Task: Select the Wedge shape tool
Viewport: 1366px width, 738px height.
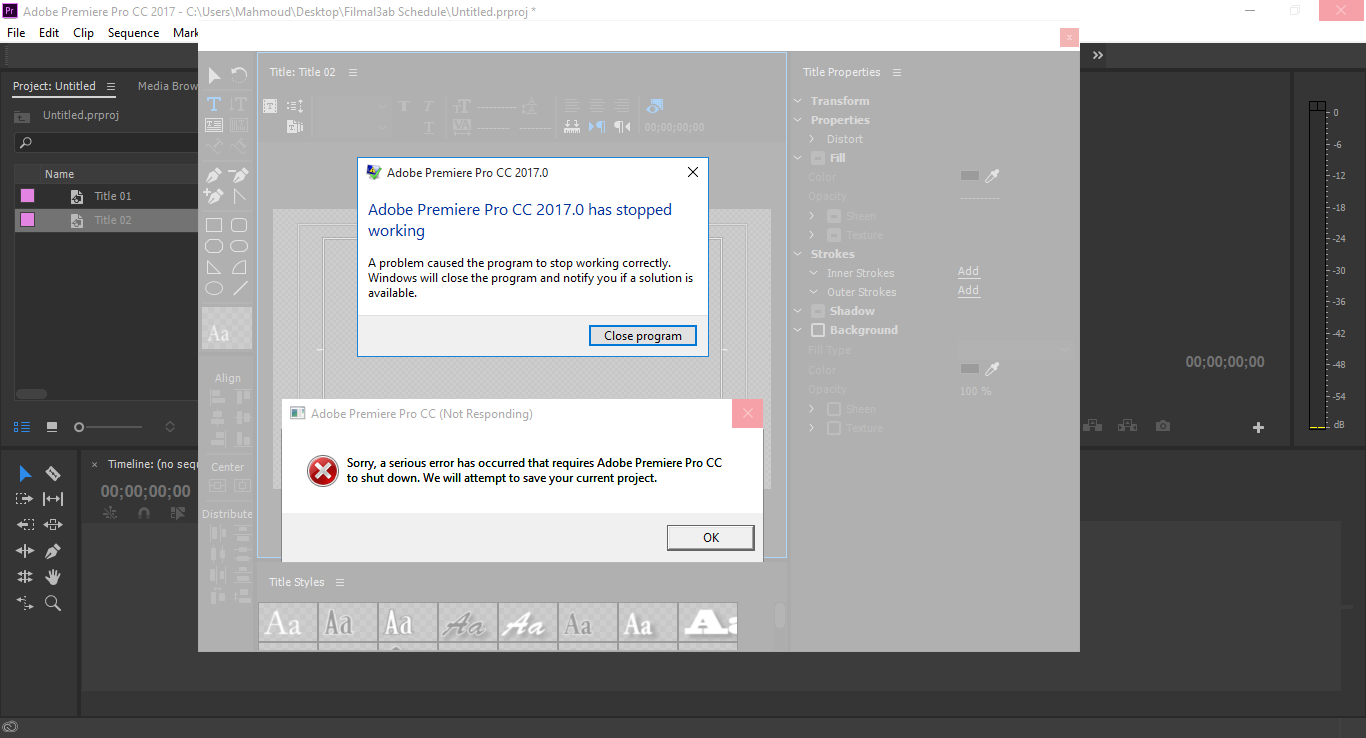Action: 214,267
